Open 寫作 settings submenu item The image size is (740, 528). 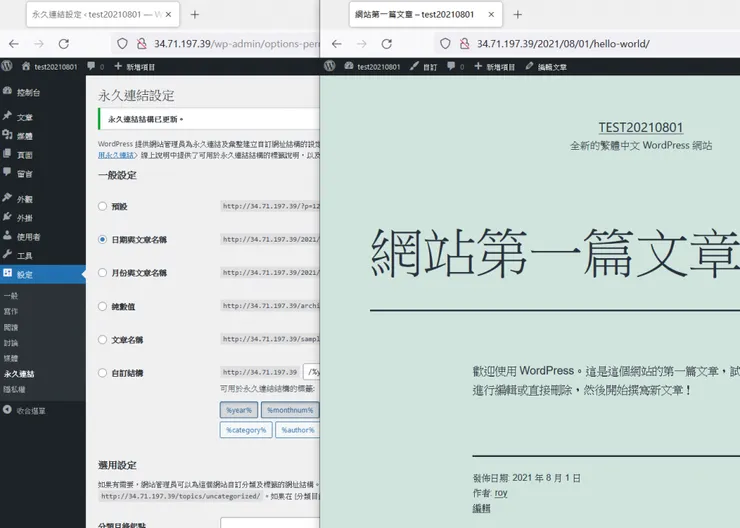[11, 311]
